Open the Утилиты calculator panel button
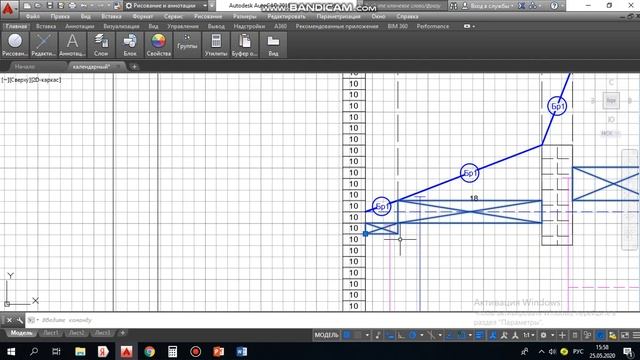 [x=216, y=44]
